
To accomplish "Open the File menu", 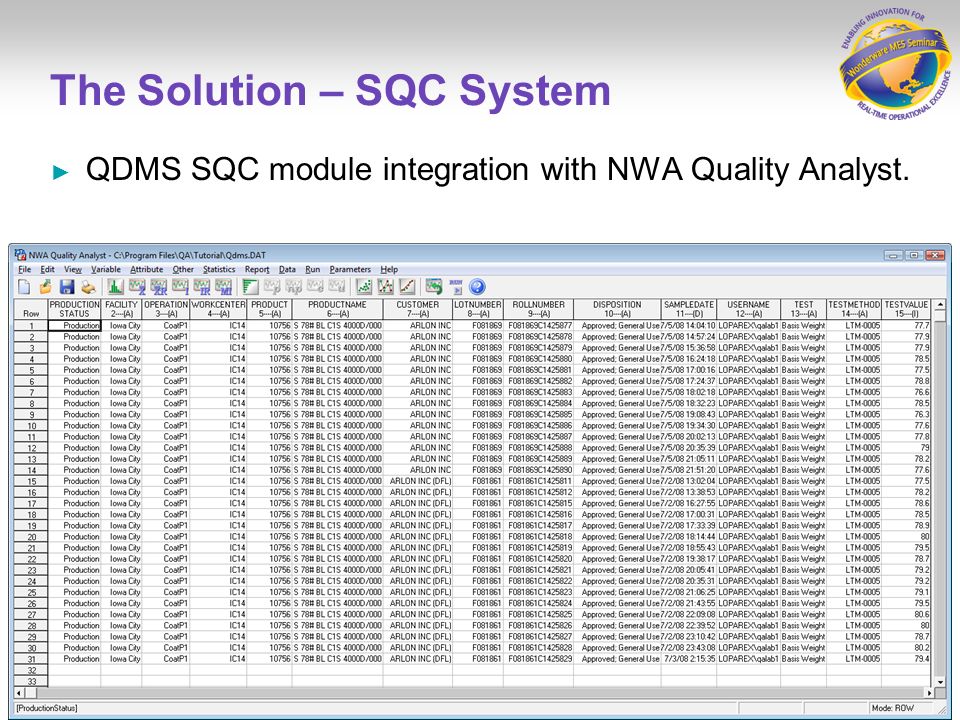I will 24,269.
